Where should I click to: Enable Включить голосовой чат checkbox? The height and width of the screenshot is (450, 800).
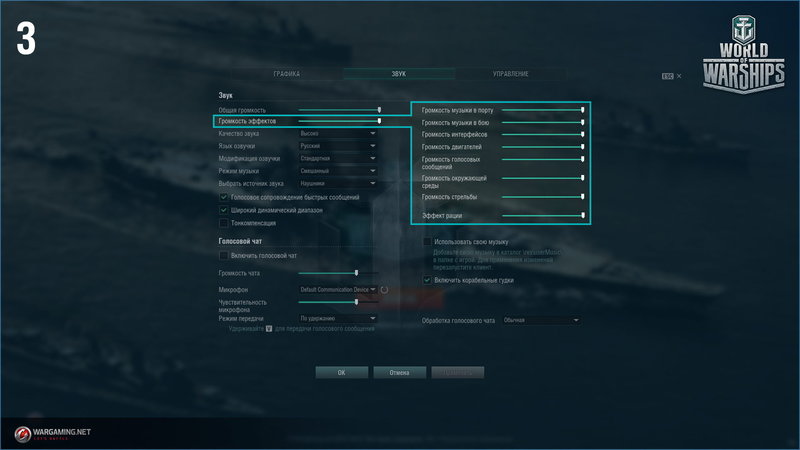coord(223,255)
